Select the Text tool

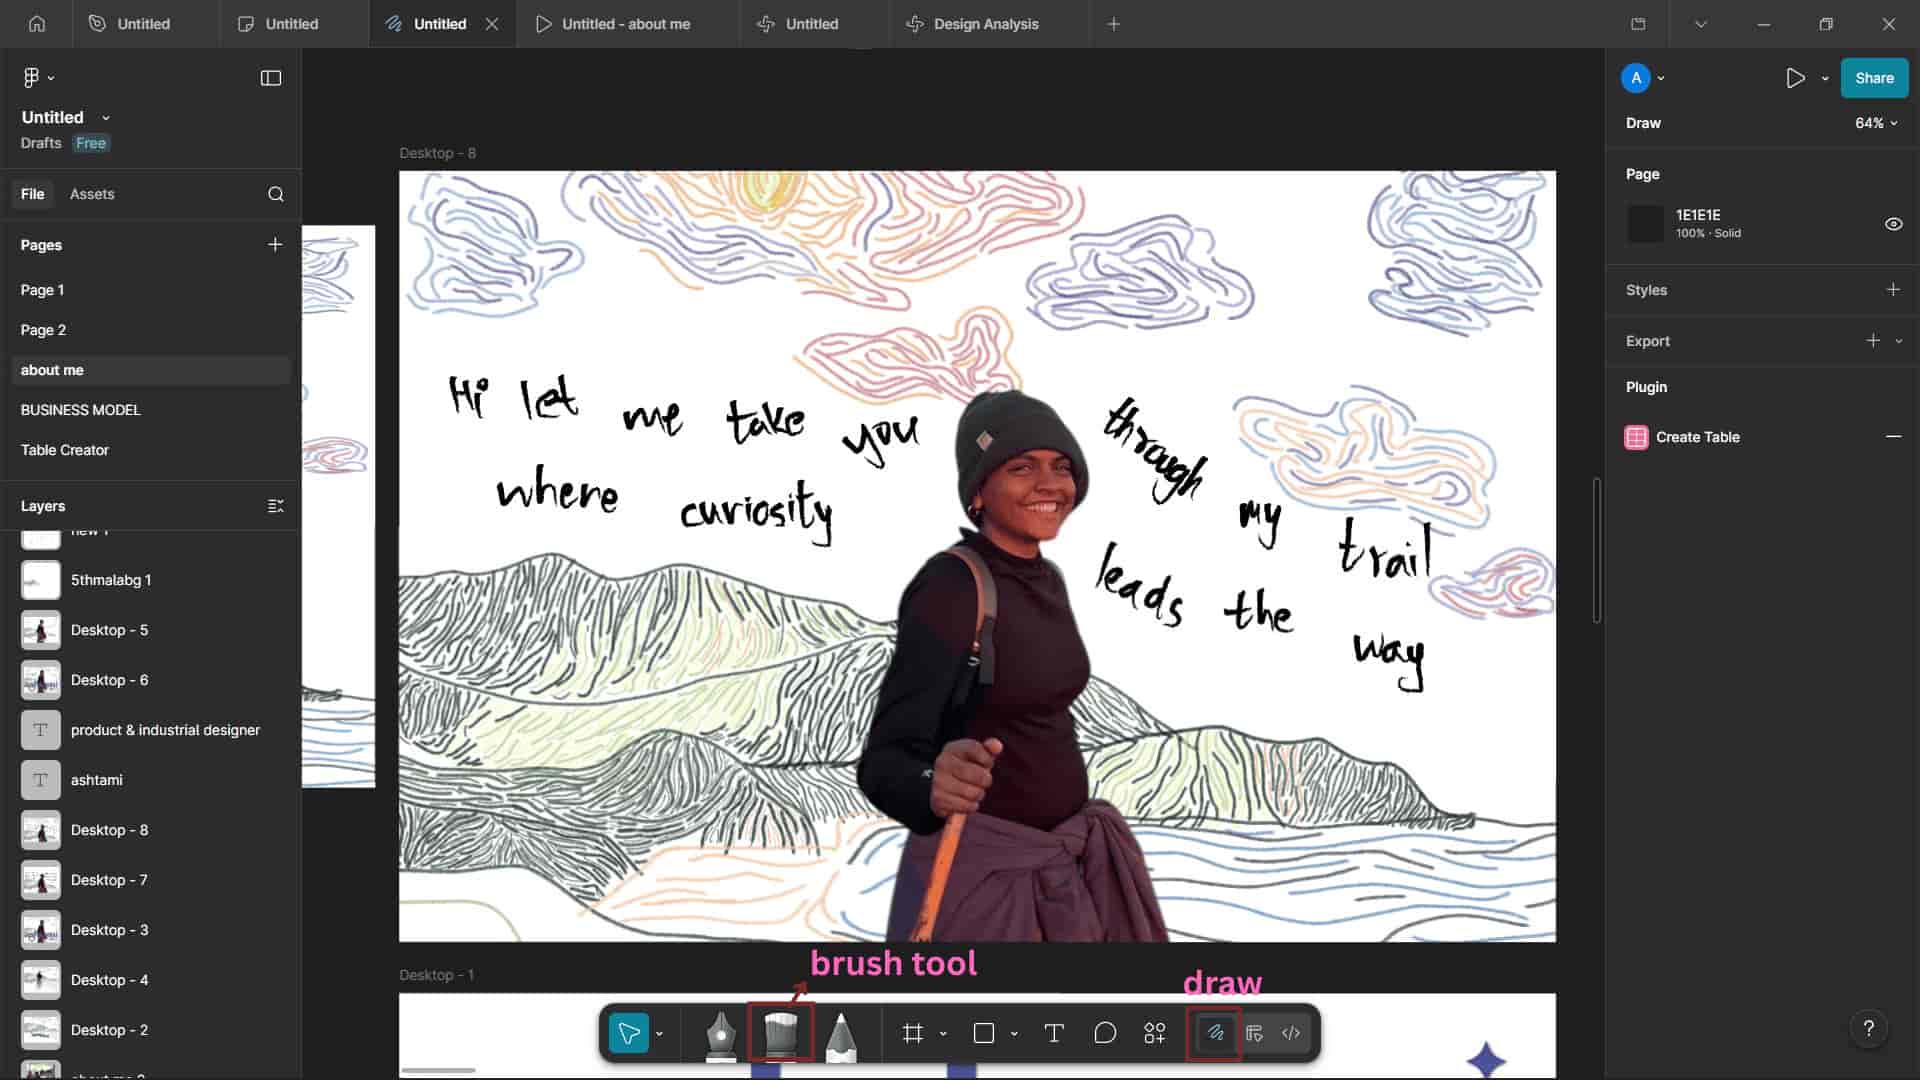click(1053, 1033)
